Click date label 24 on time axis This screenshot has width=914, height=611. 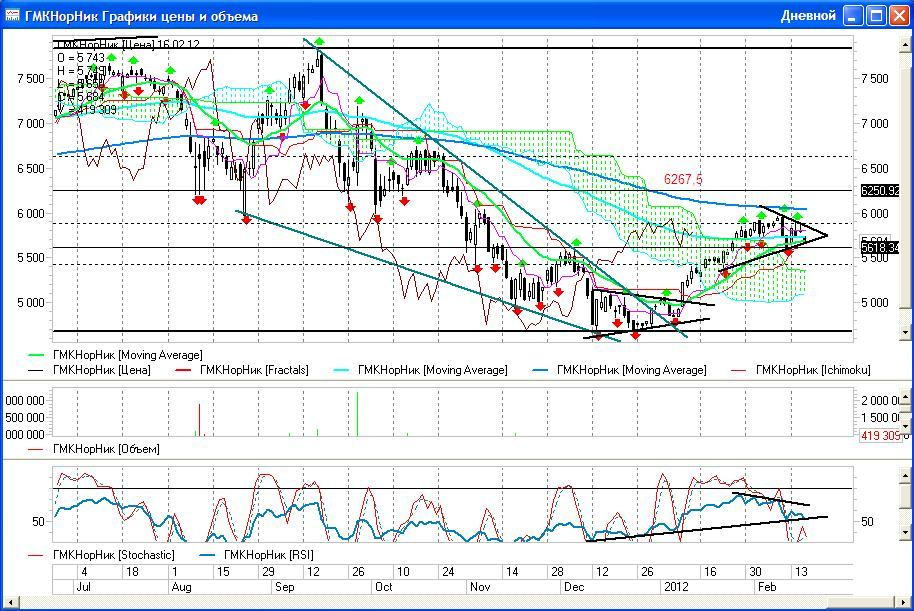448,571
